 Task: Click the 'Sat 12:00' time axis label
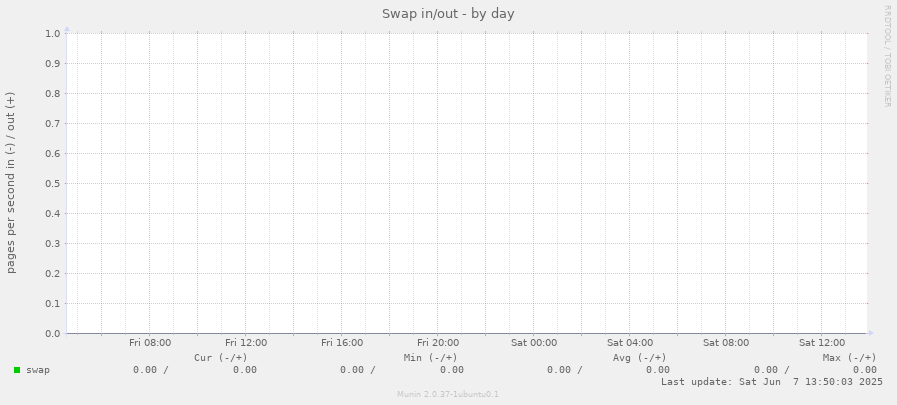[822, 343]
